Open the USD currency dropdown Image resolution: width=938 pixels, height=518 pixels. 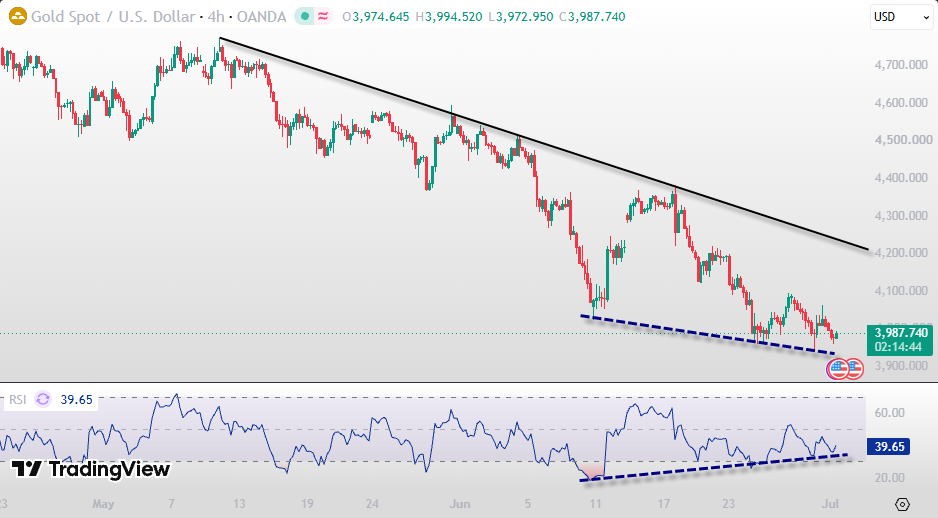click(901, 17)
